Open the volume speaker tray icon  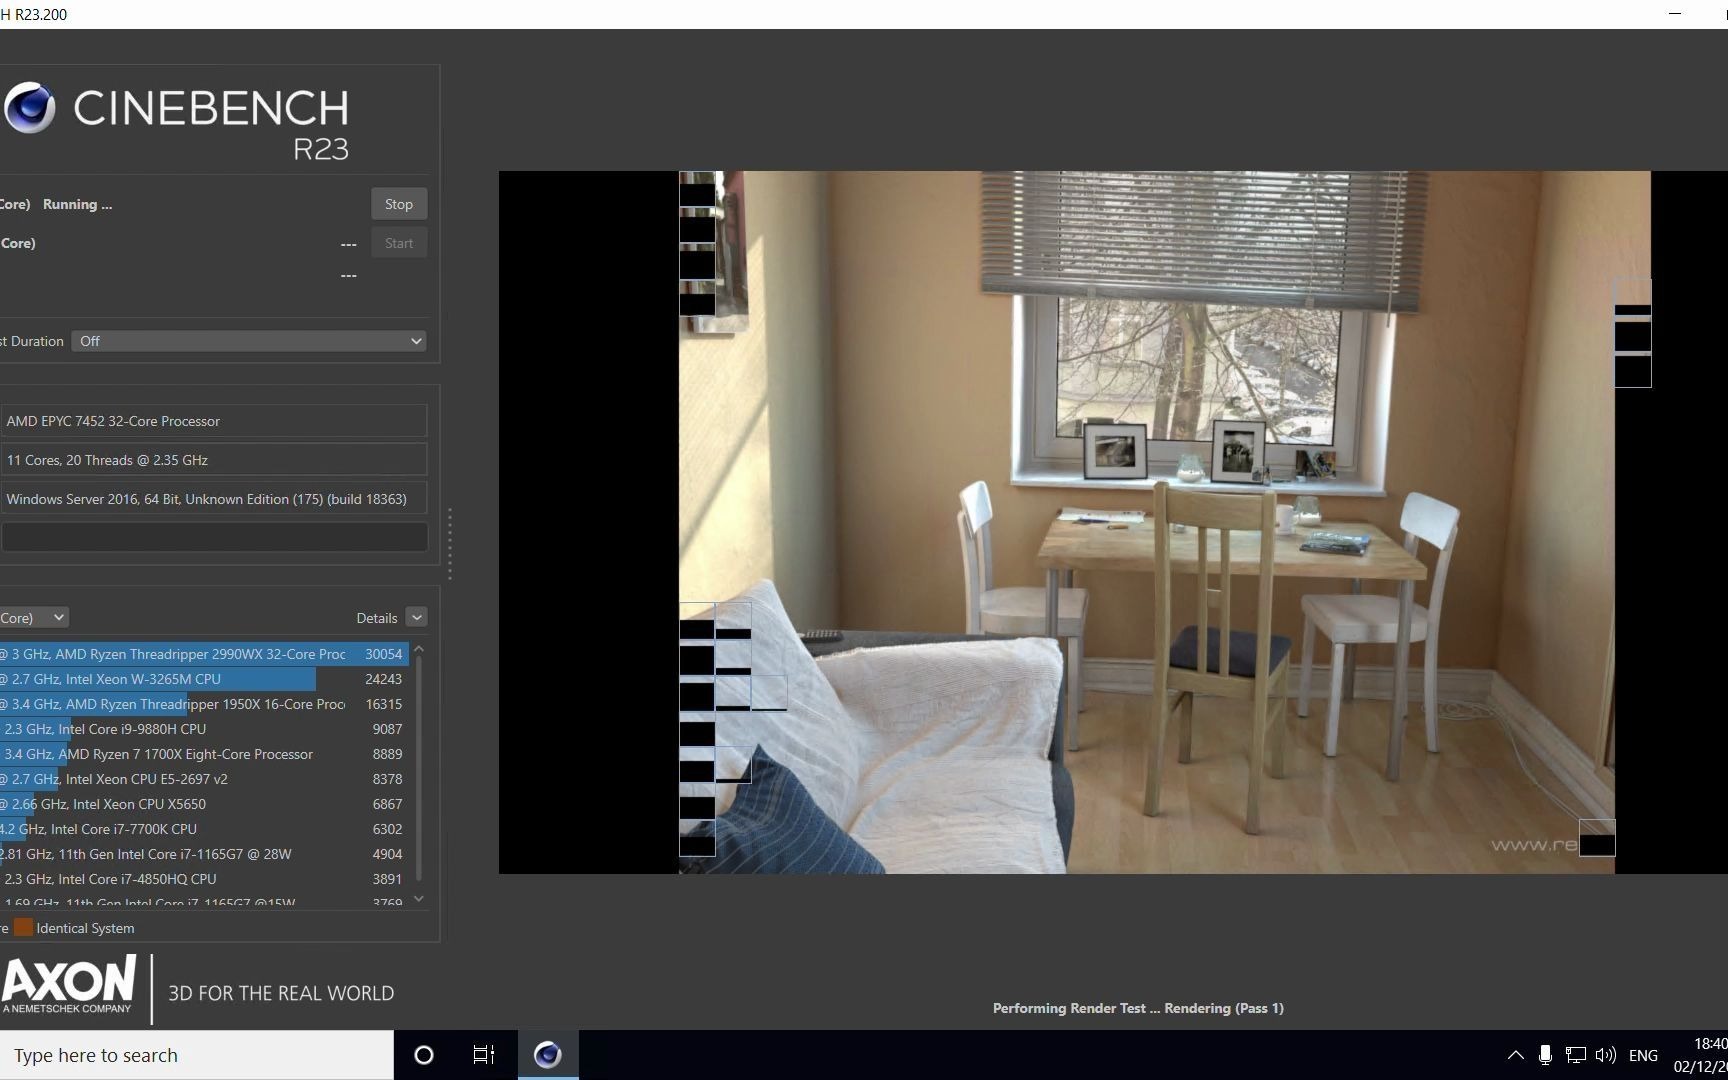pos(1606,1055)
